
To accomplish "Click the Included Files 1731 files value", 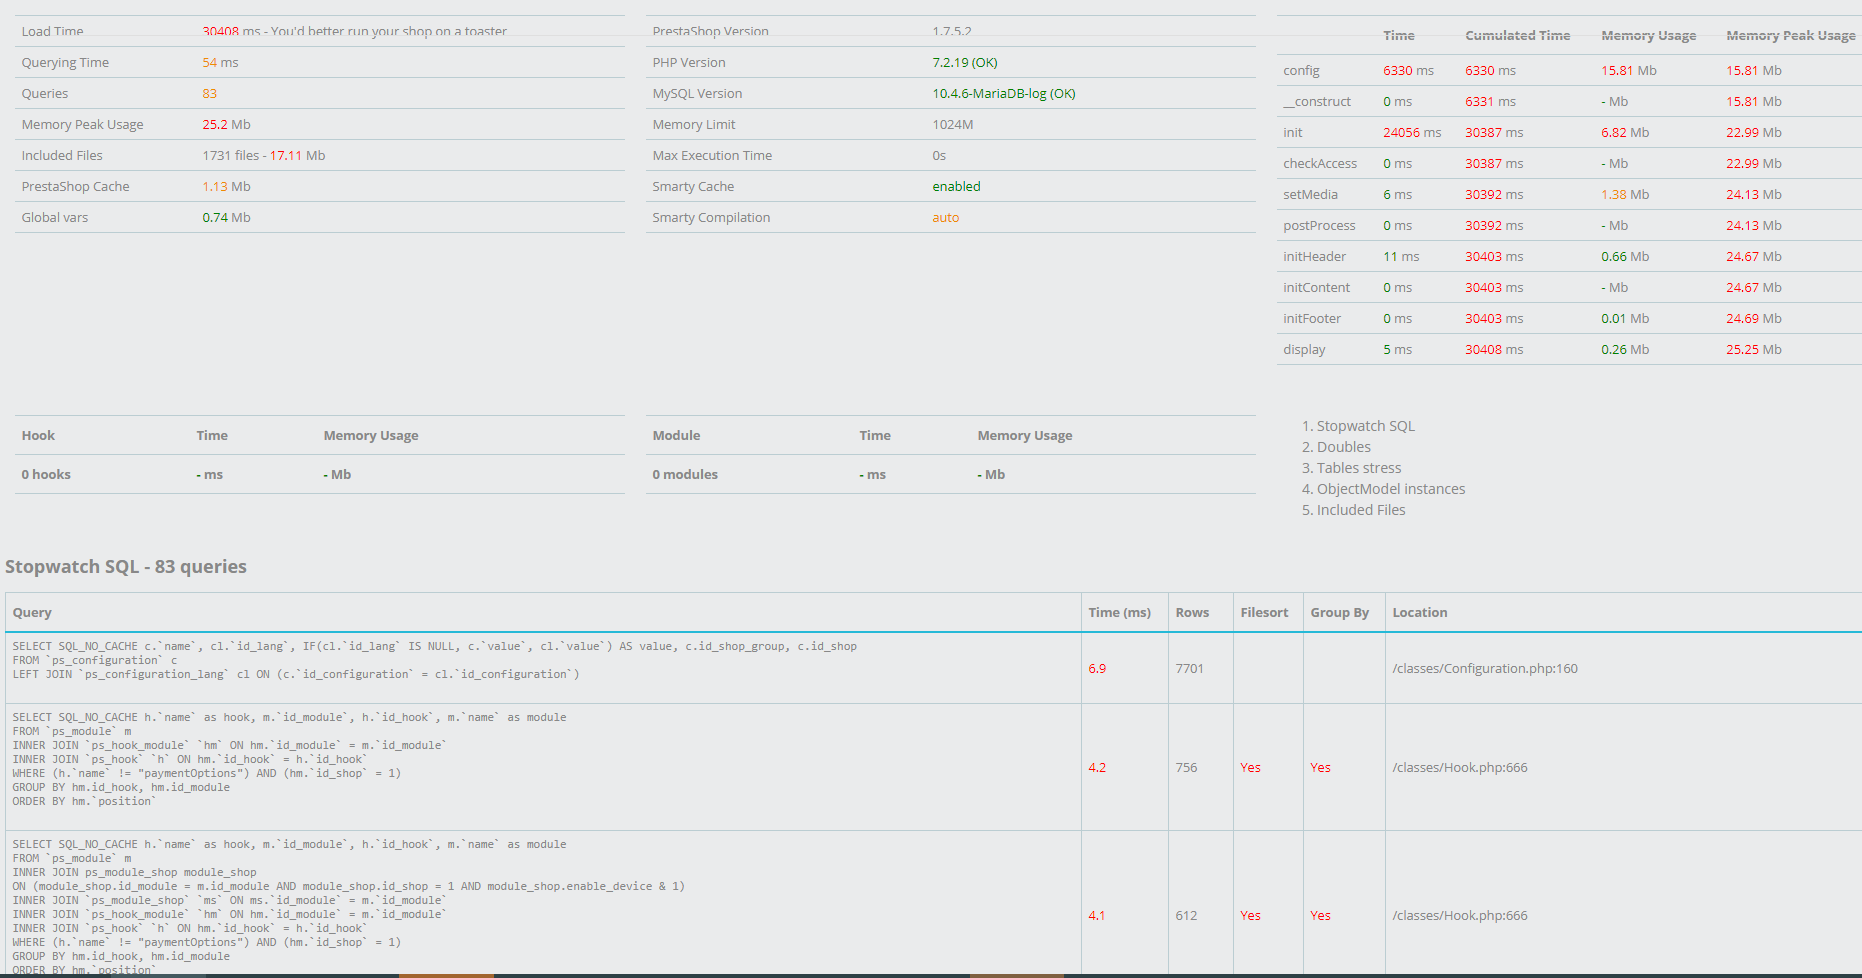I will click(x=230, y=155).
